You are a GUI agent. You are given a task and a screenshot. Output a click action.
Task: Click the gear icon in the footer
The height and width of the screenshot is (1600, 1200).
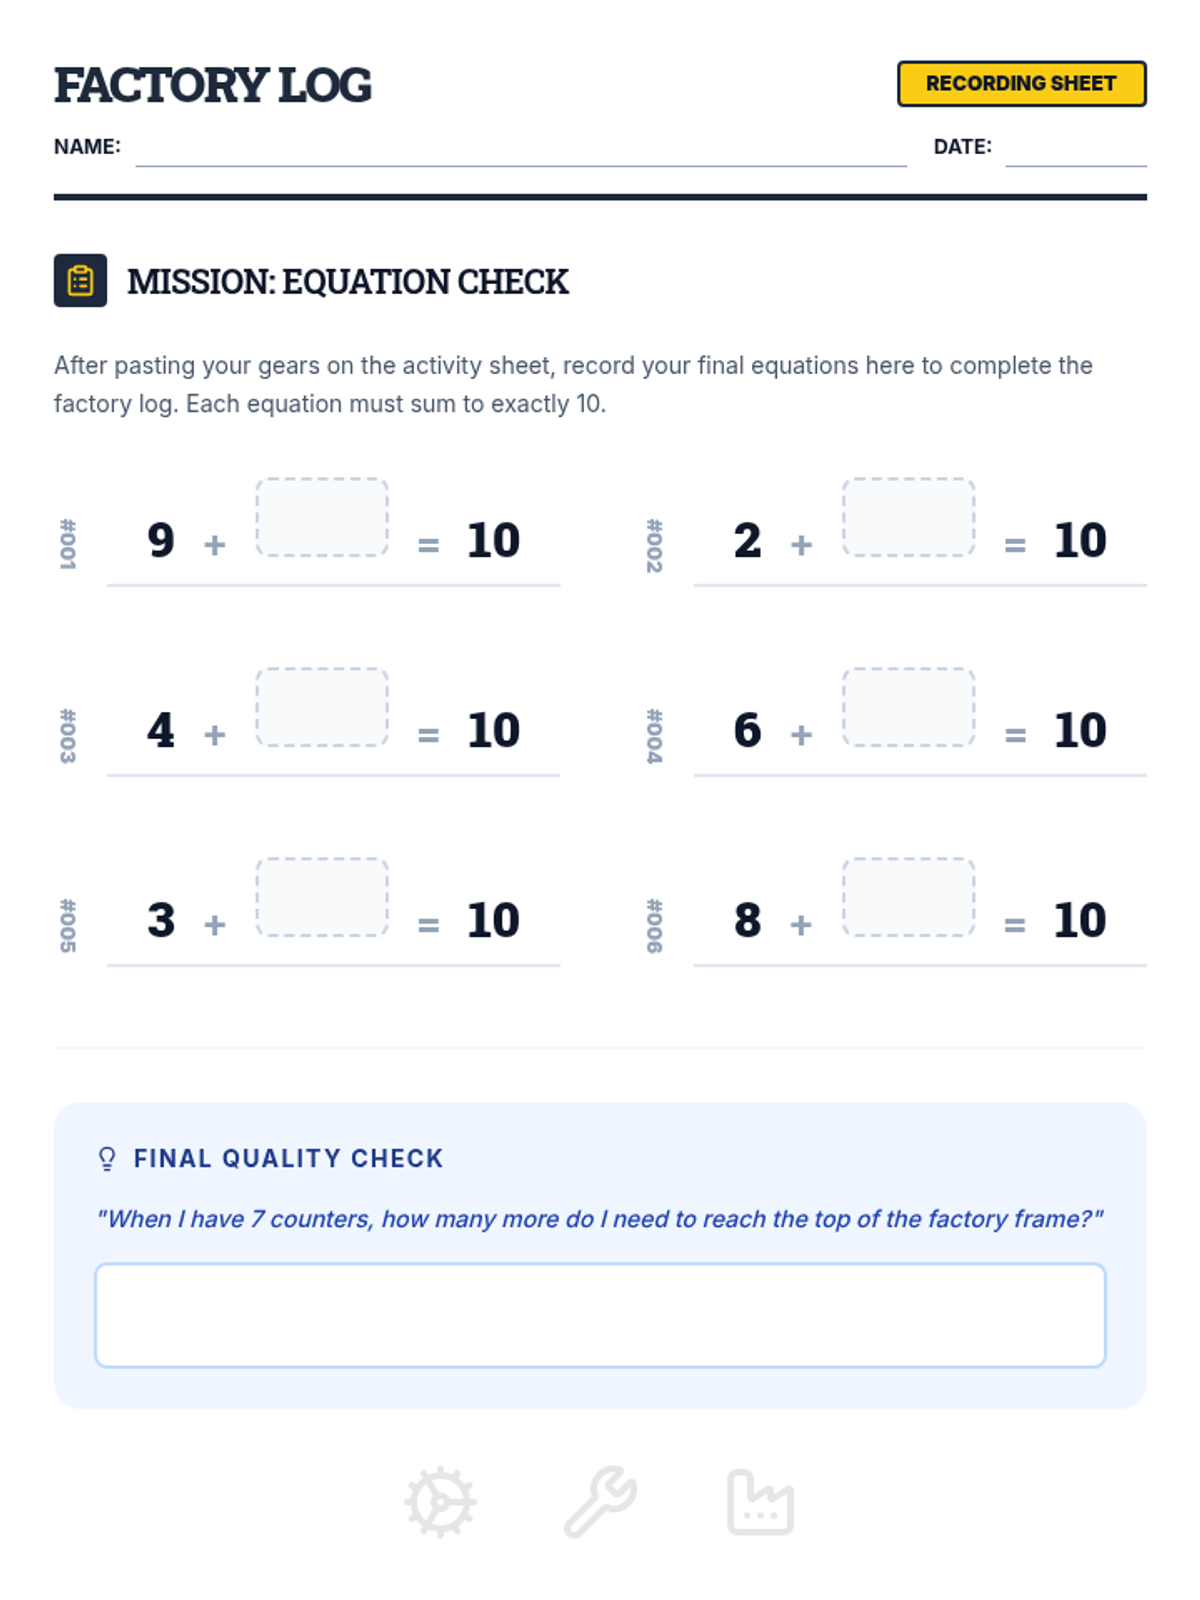pyautogui.click(x=440, y=1502)
